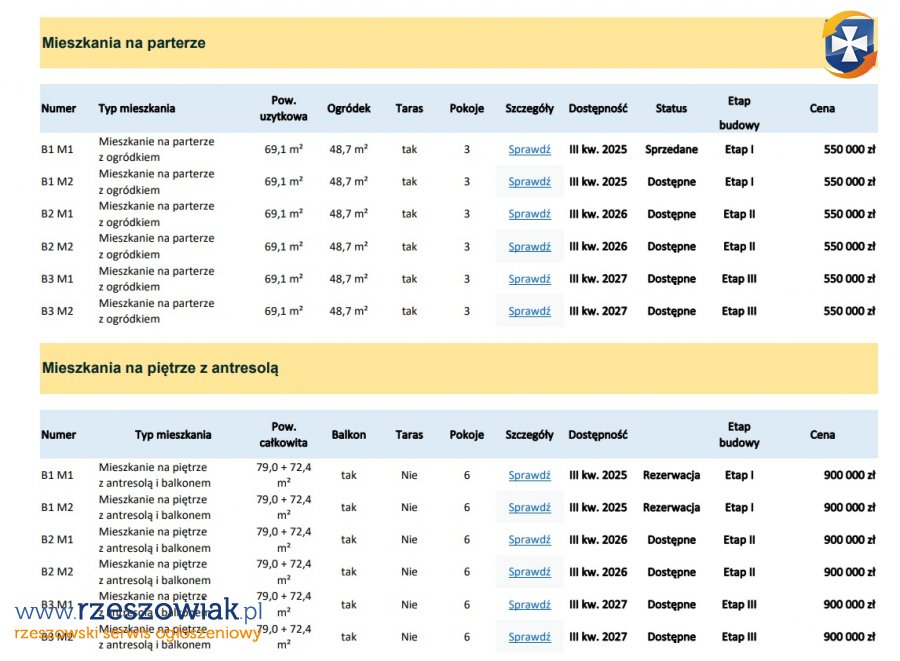Image resolution: width=900 pixels, height=661 pixels.
Task: Click 'Etap III' in upper floor B3 M1 row
Action: click(739, 605)
